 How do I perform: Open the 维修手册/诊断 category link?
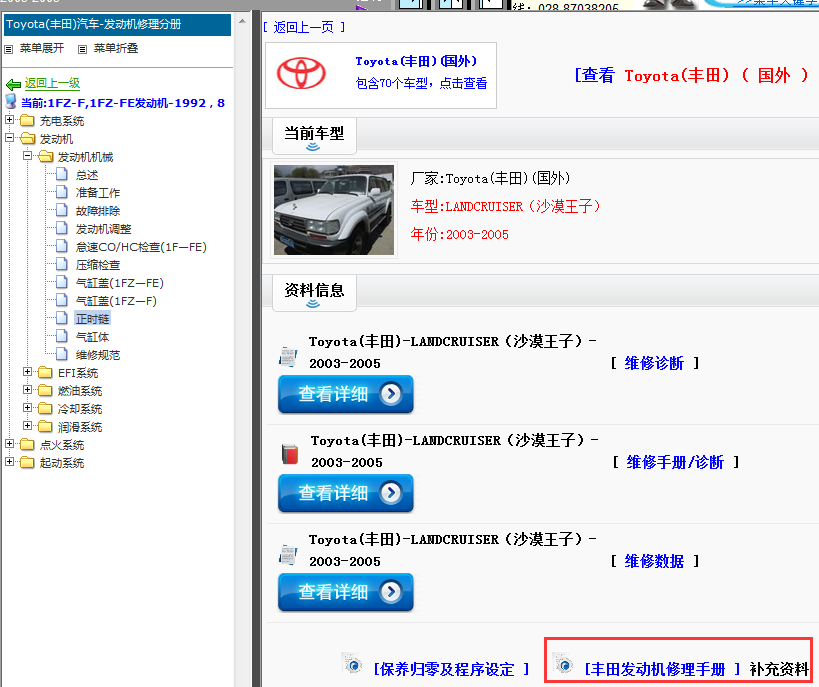pyautogui.click(x=675, y=462)
